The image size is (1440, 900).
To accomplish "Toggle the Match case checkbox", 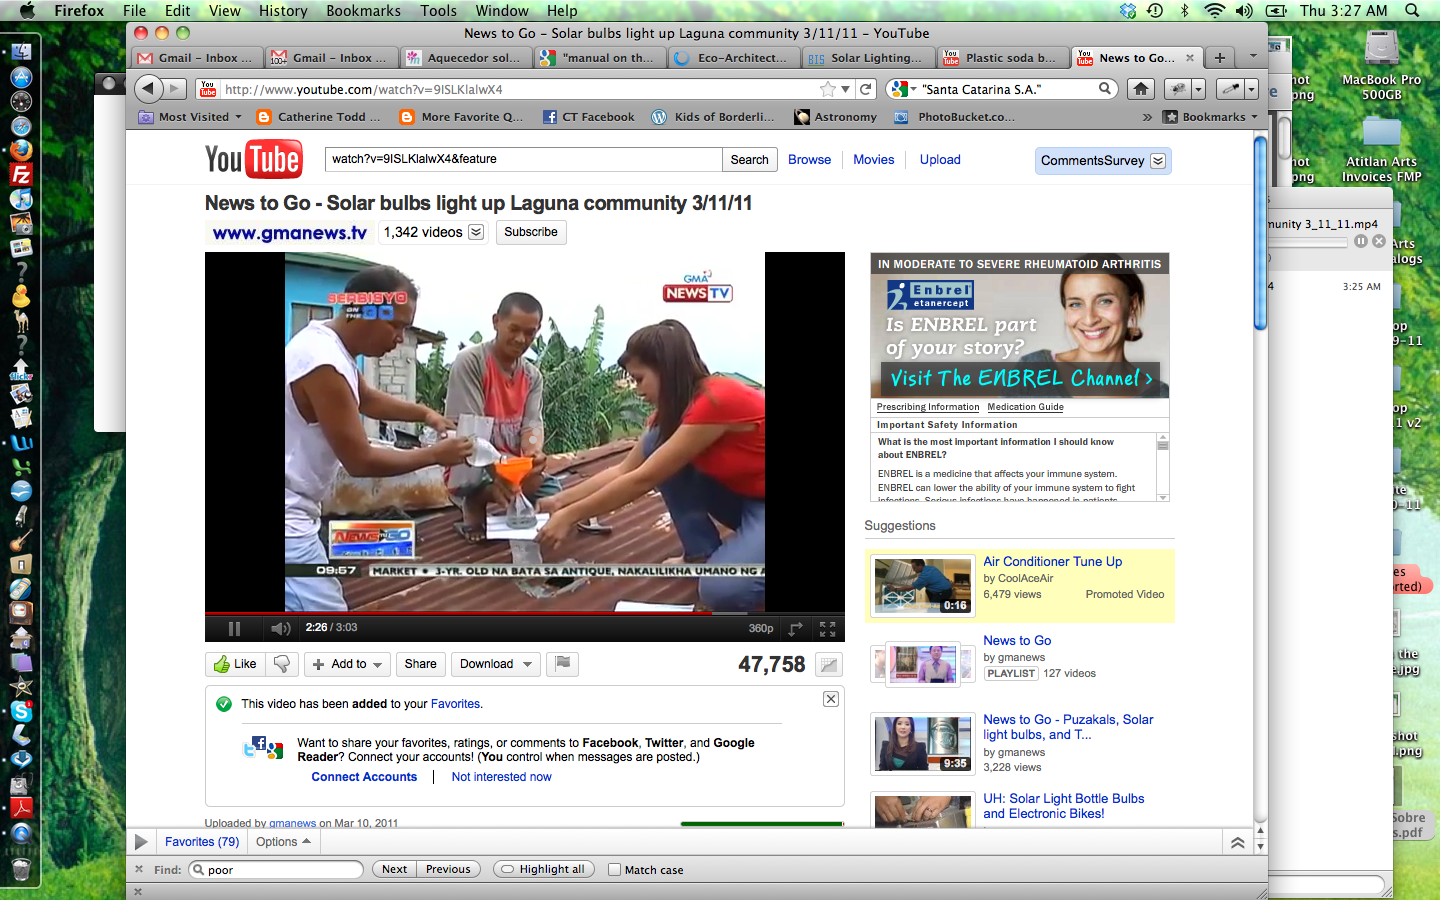I will pyautogui.click(x=614, y=870).
